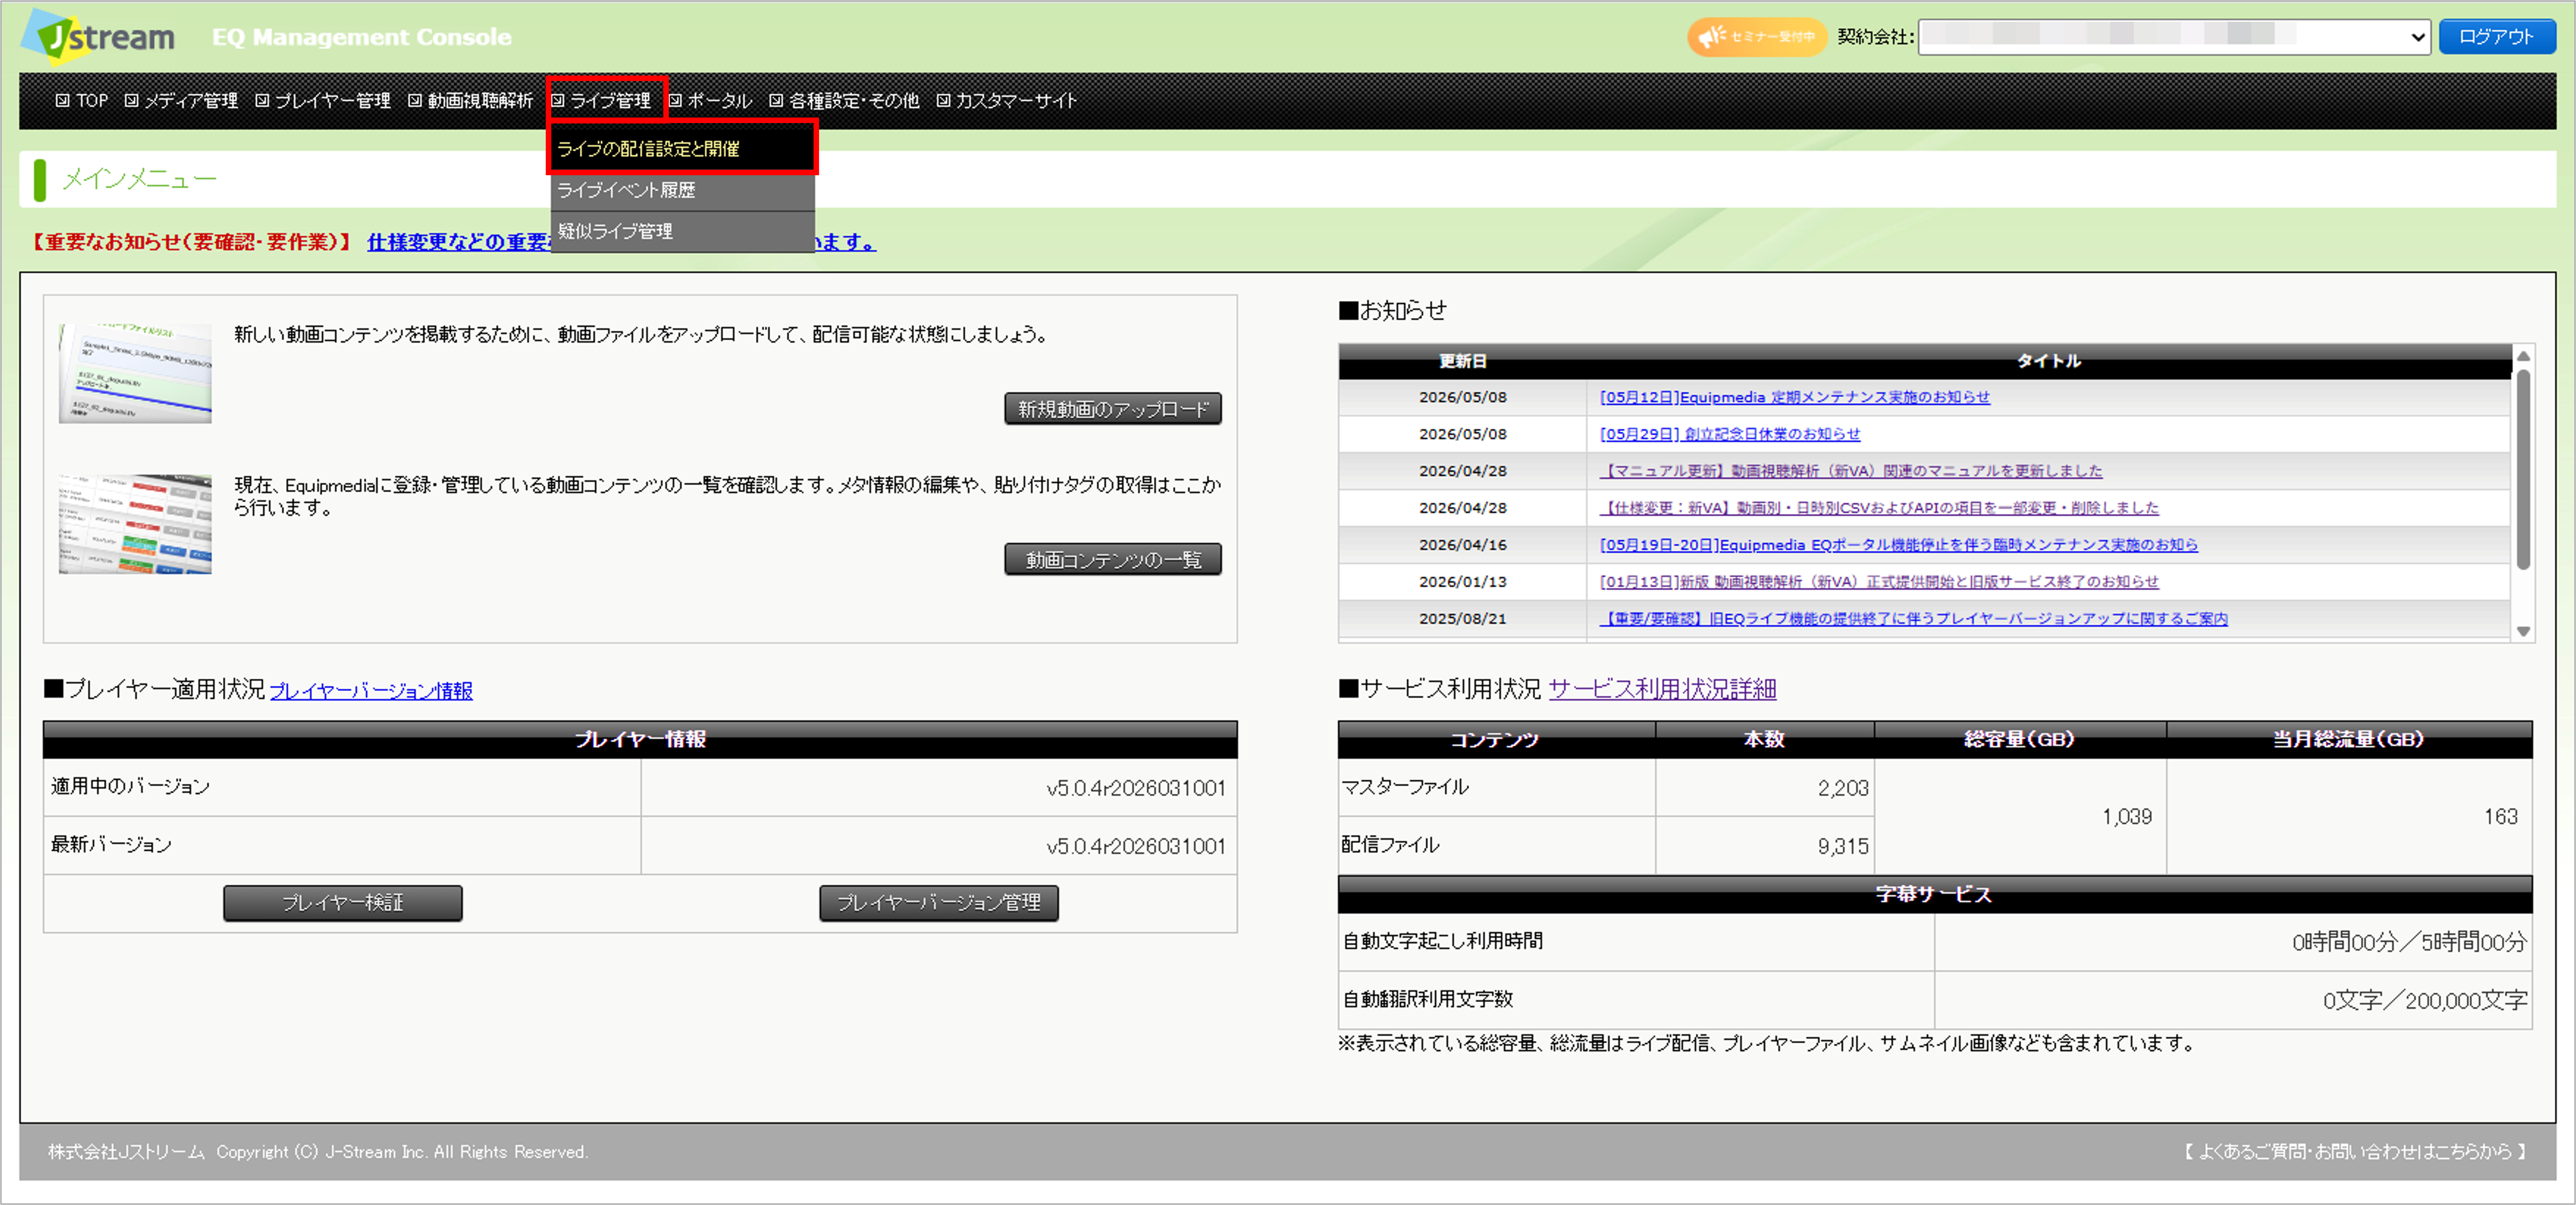The width and height of the screenshot is (2576, 1205).
Task: Click the news list scrollbar thumb
Action: click(x=2523, y=470)
